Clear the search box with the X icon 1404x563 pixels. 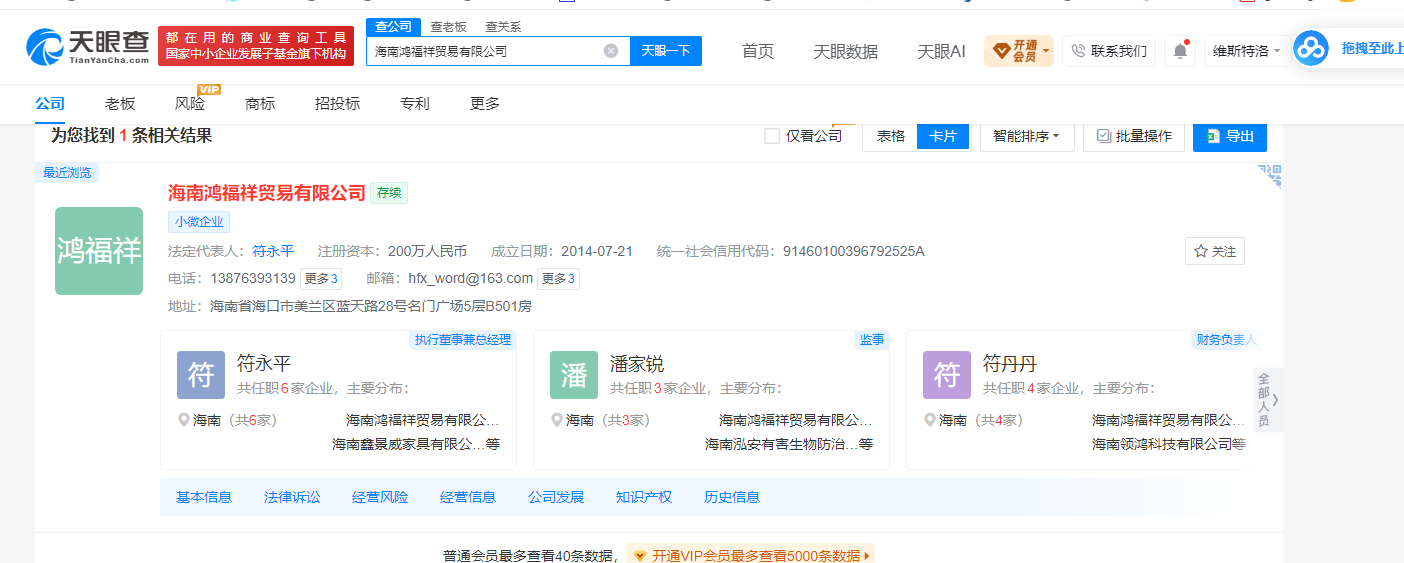[611, 51]
